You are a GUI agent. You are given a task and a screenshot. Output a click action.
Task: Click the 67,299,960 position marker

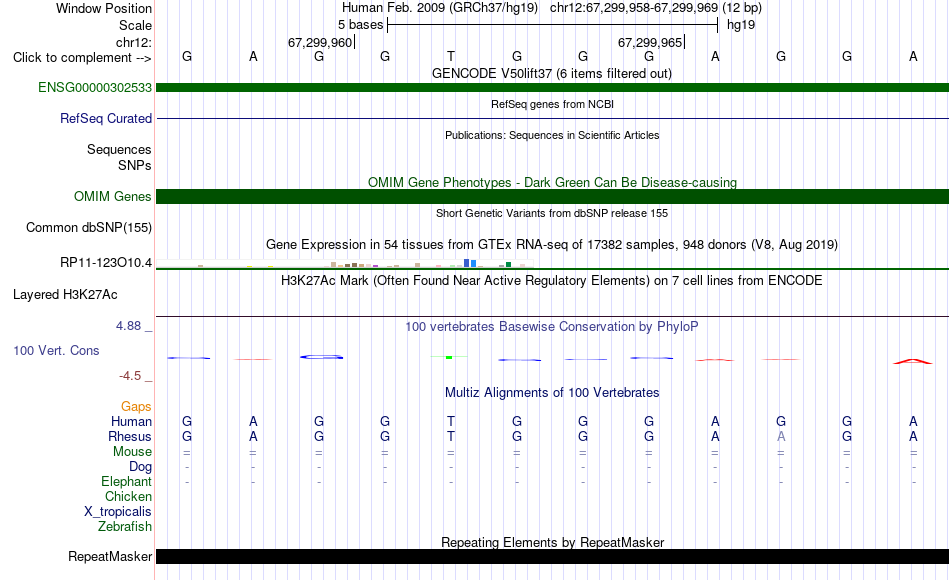(320, 42)
